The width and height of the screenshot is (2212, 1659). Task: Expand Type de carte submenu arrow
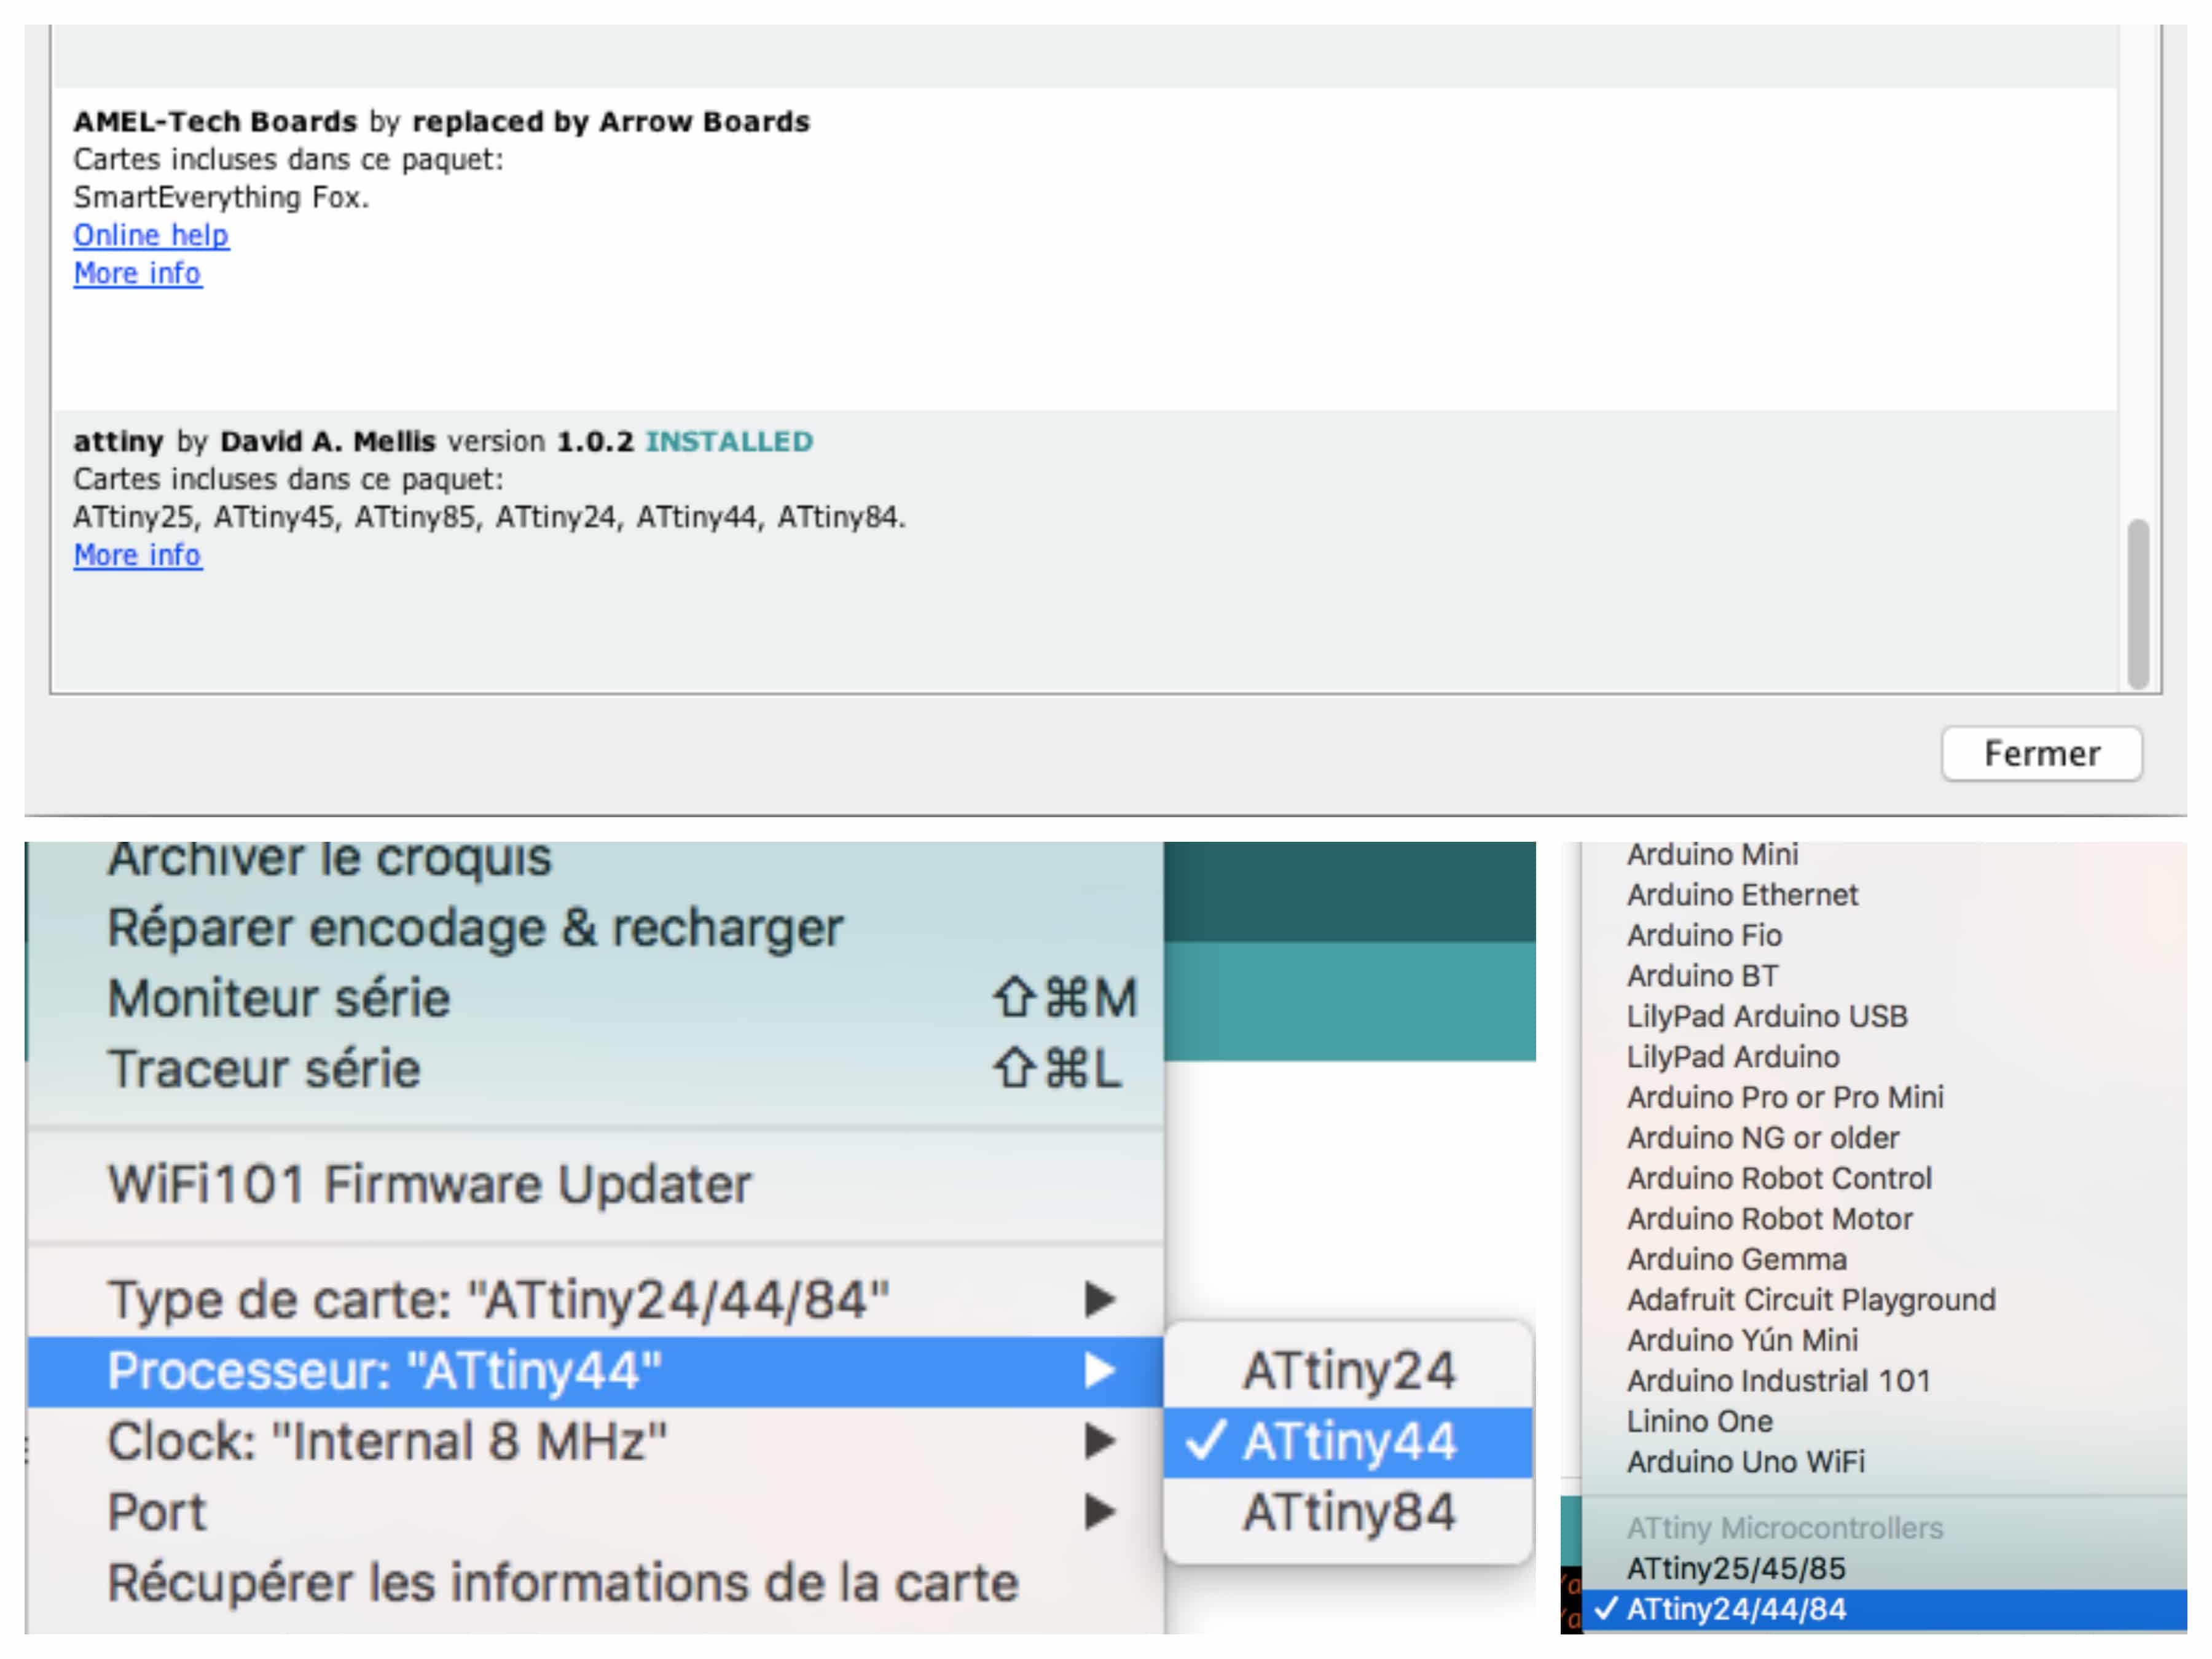click(1100, 1299)
